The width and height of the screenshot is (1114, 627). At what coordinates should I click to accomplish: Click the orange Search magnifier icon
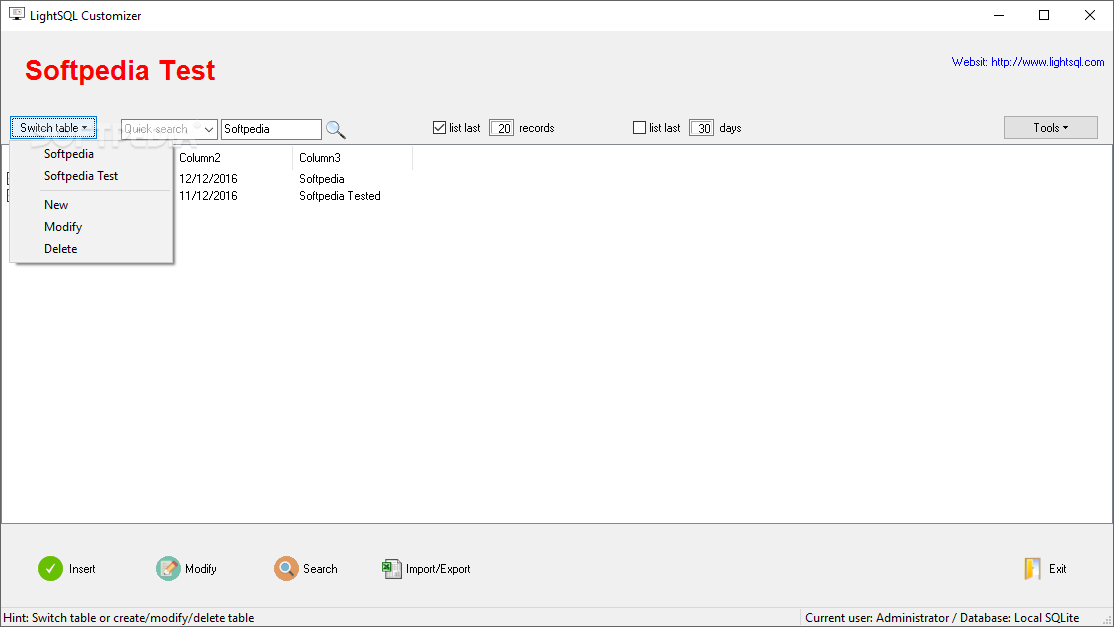tap(286, 569)
